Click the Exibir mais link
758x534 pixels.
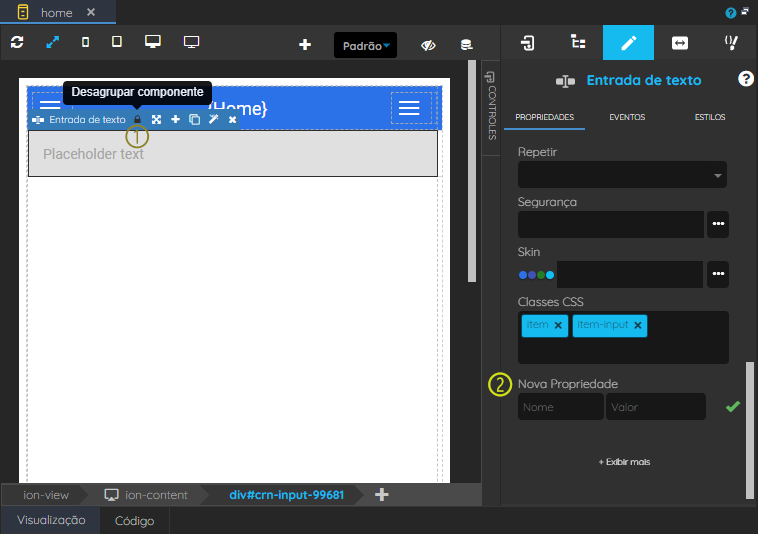(x=624, y=462)
